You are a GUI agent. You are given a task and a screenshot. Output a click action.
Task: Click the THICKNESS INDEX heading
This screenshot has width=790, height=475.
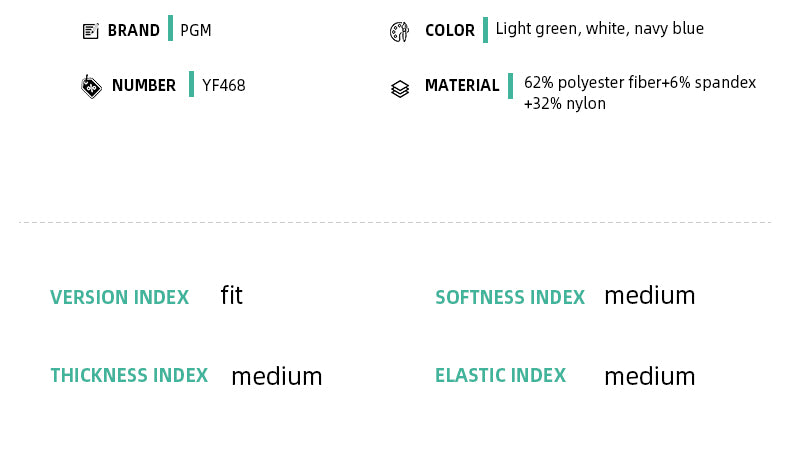pos(129,376)
